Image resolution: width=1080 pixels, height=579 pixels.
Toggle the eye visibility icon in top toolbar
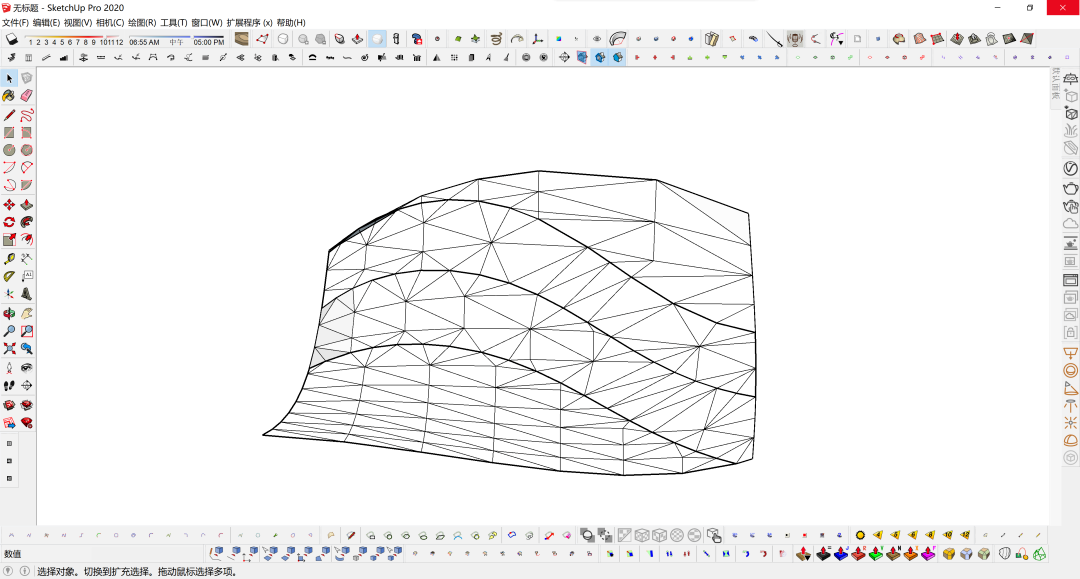pyautogui.click(x=597, y=39)
